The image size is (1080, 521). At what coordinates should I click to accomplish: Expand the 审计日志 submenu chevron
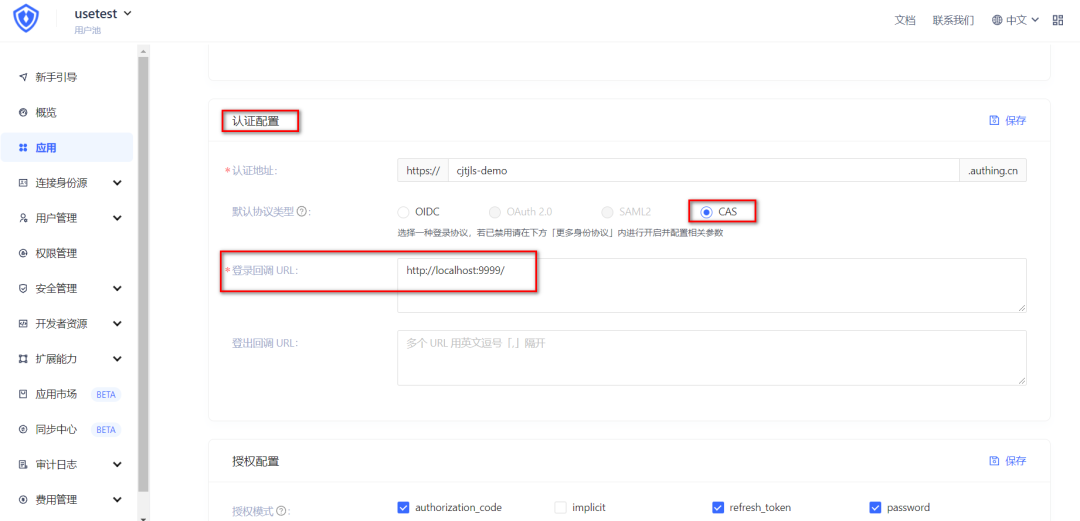117,464
